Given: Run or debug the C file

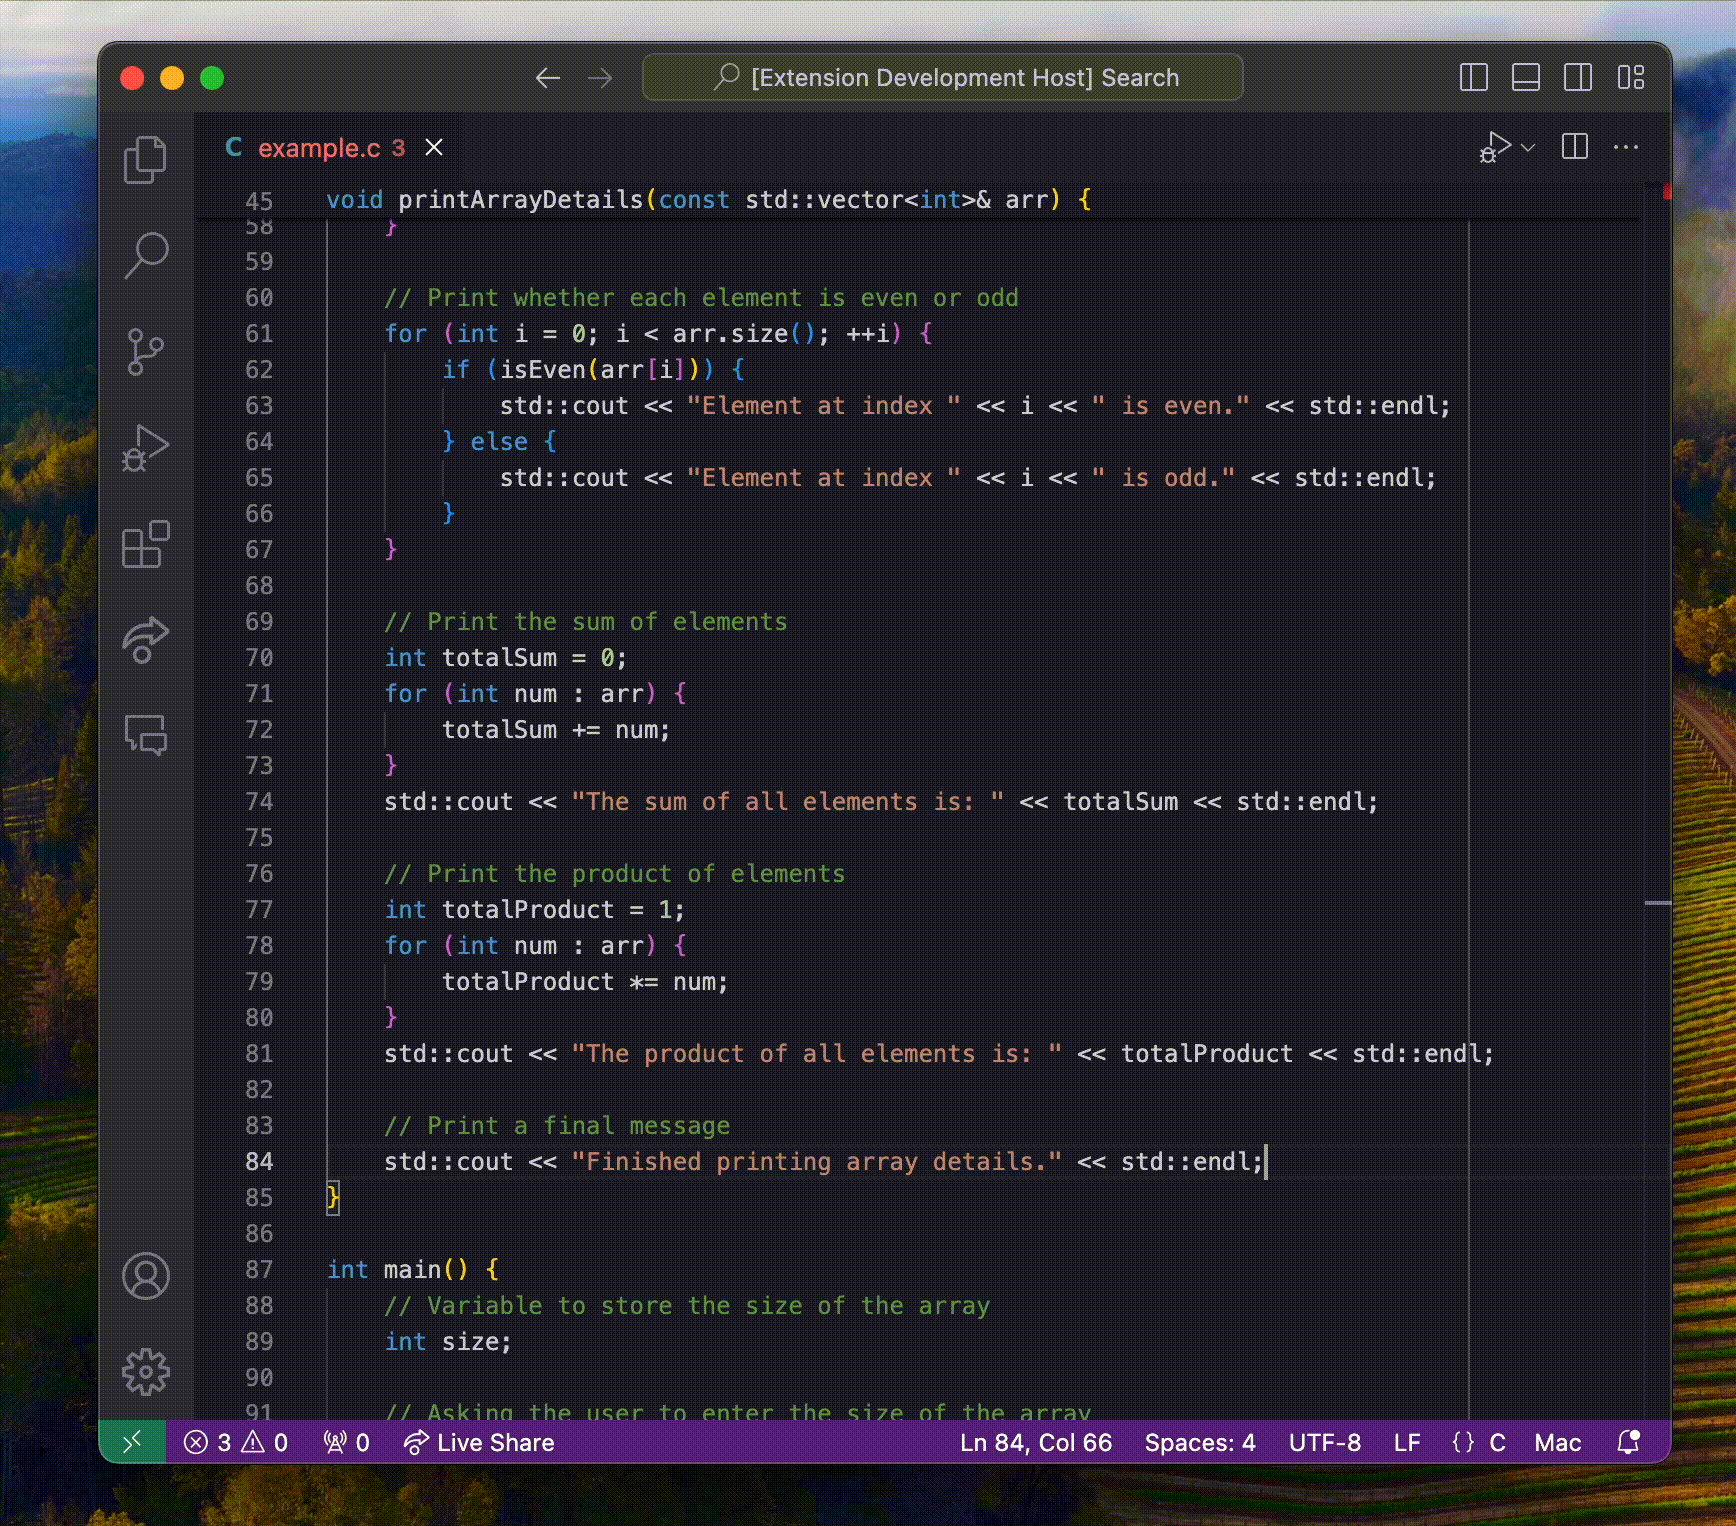Looking at the screenshot, I should coord(1495,147).
